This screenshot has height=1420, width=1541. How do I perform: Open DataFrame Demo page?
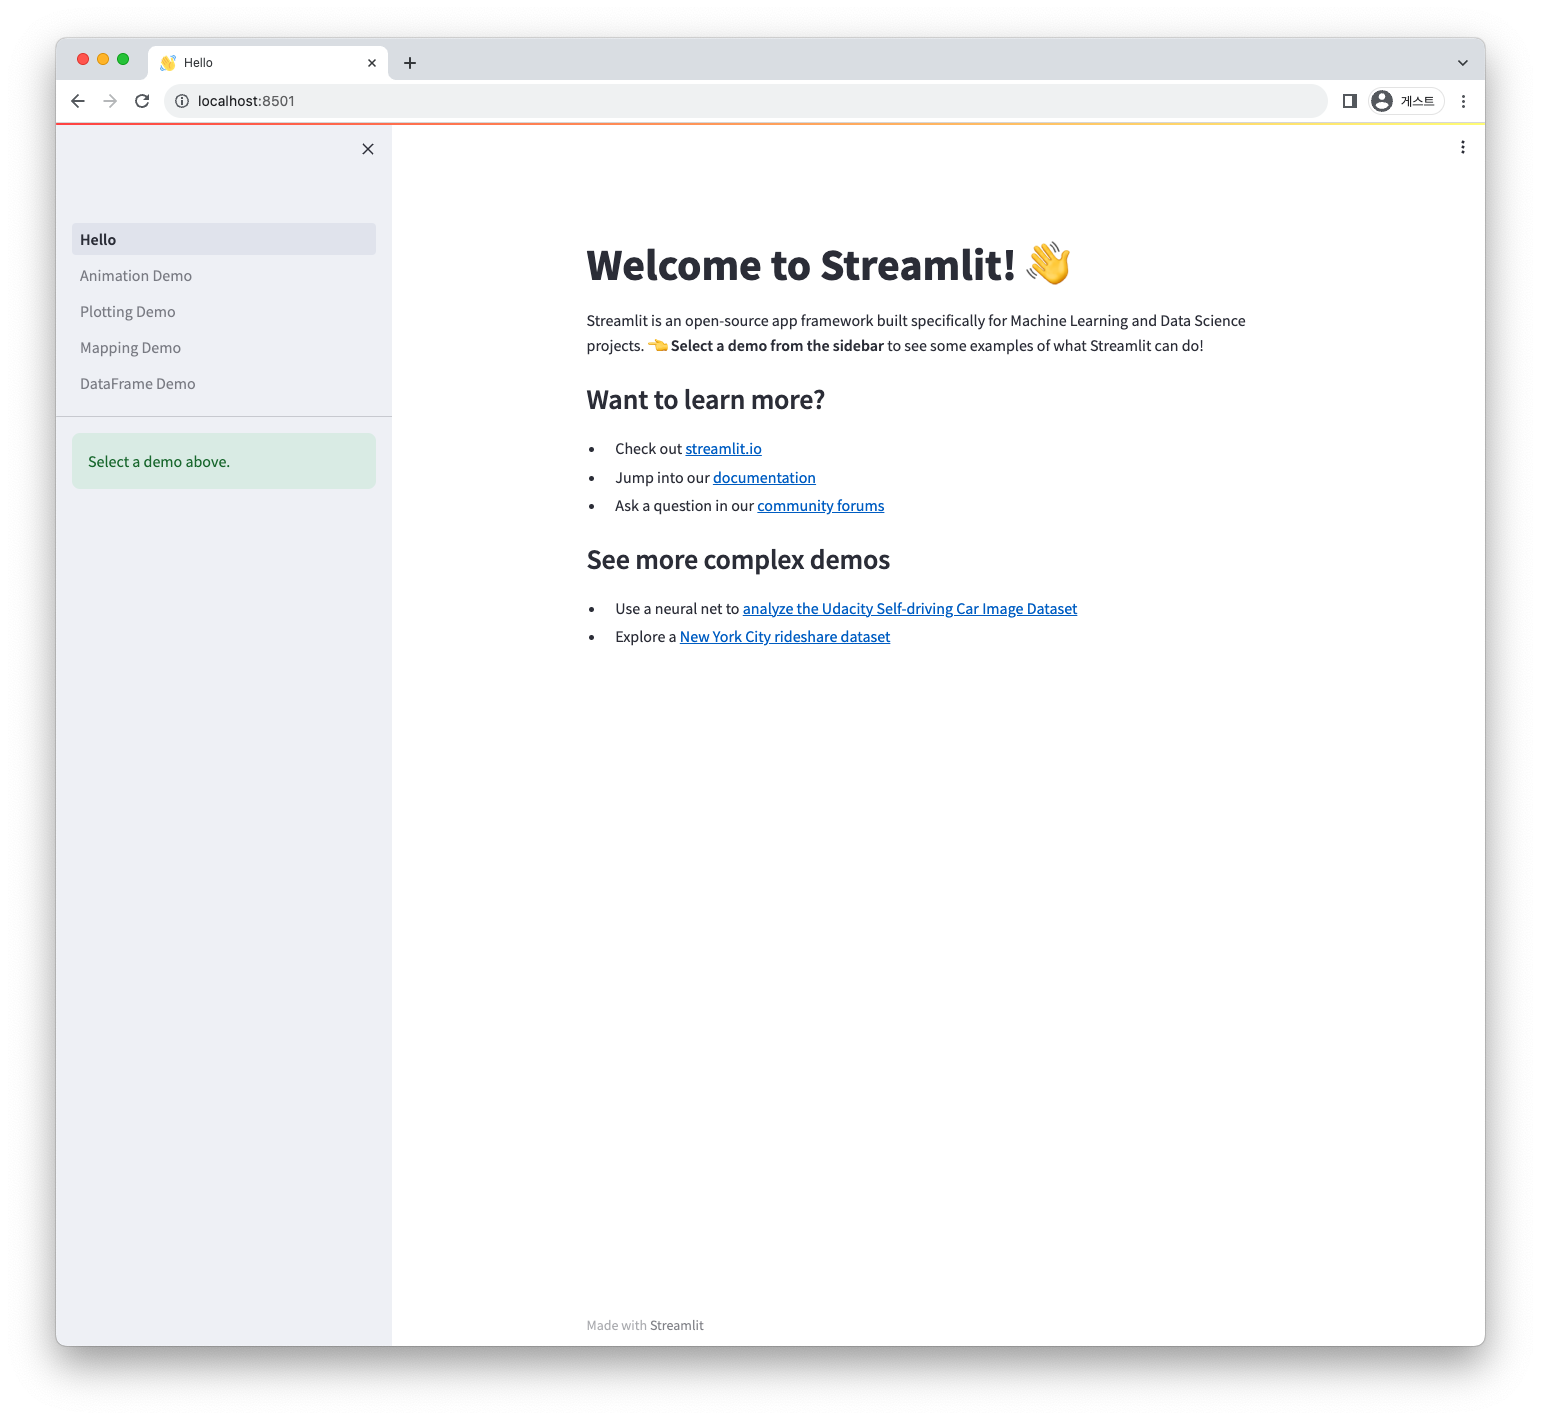(224, 383)
